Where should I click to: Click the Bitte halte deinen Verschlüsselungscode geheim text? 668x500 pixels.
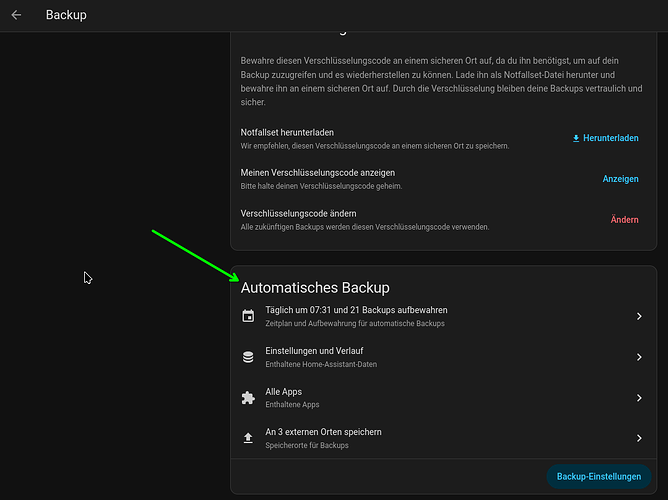click(321, 186)
